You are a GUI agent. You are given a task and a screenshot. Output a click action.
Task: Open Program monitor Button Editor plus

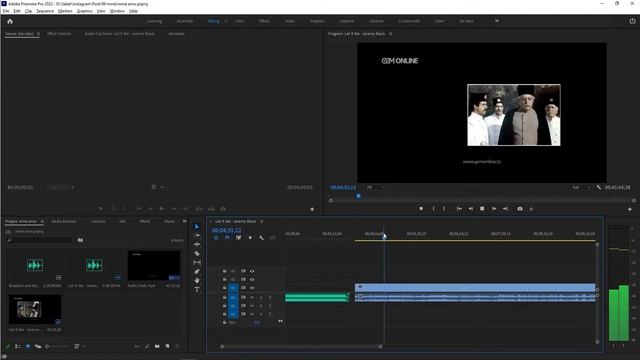(x=629, y=209)
